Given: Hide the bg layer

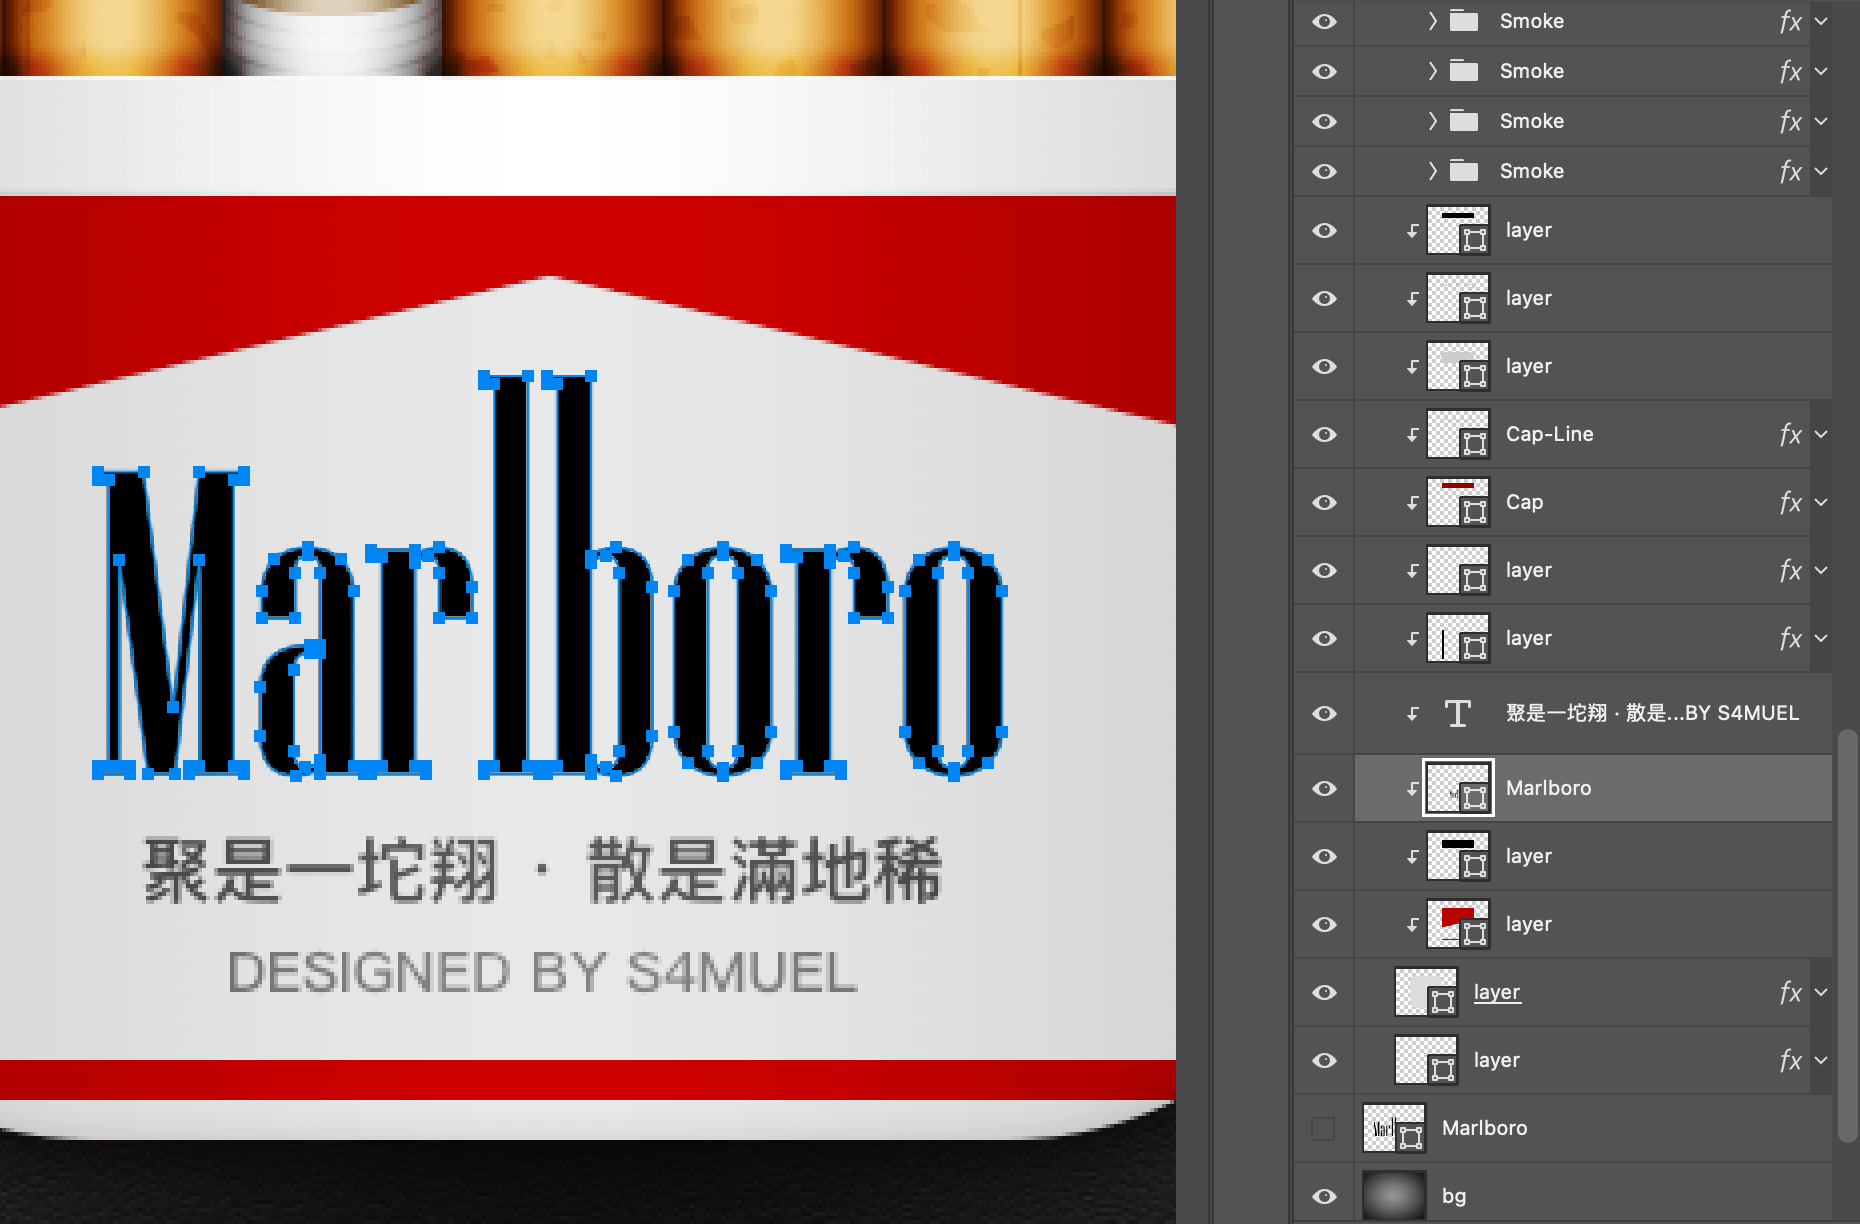Looking at the screenshot, I should pos(1324,1196).
